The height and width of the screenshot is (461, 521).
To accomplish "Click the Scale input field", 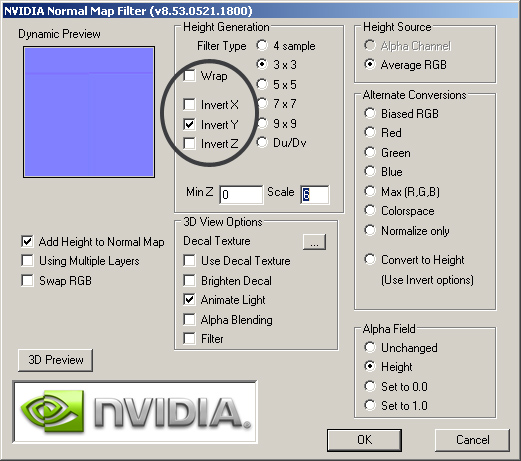I will [315, 194].
